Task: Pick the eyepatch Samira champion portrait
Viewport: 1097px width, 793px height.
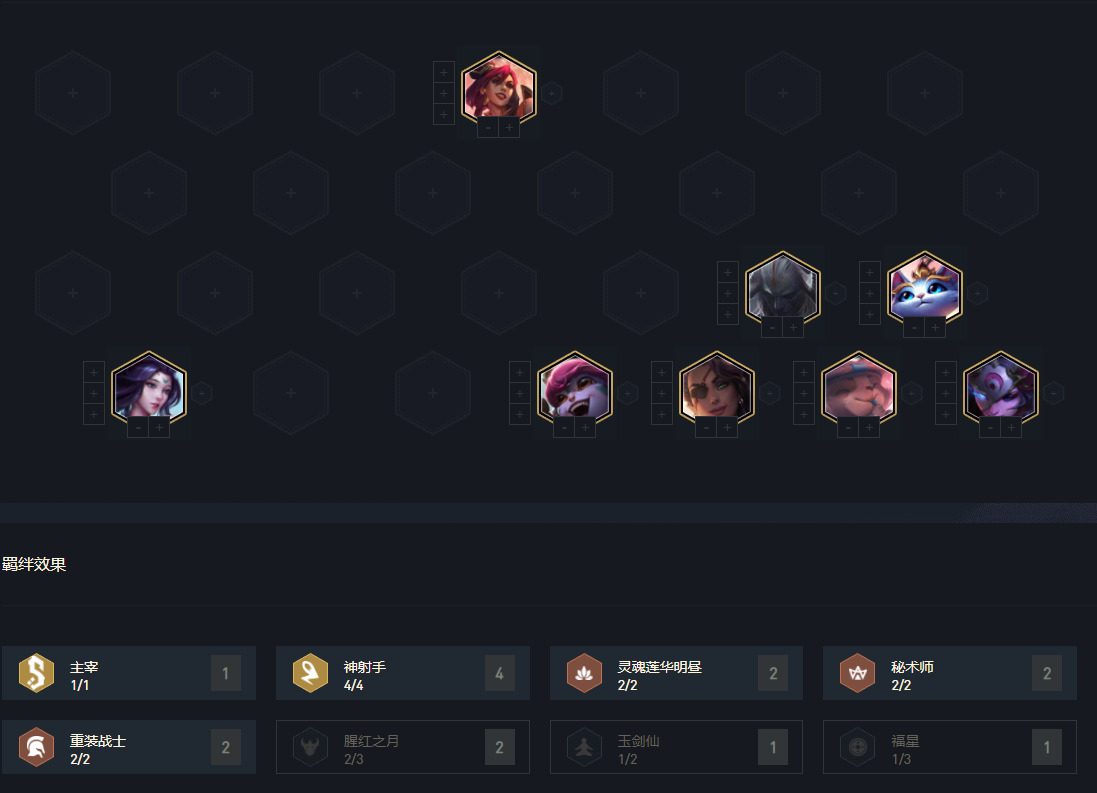Action: [x=717, y=388]
